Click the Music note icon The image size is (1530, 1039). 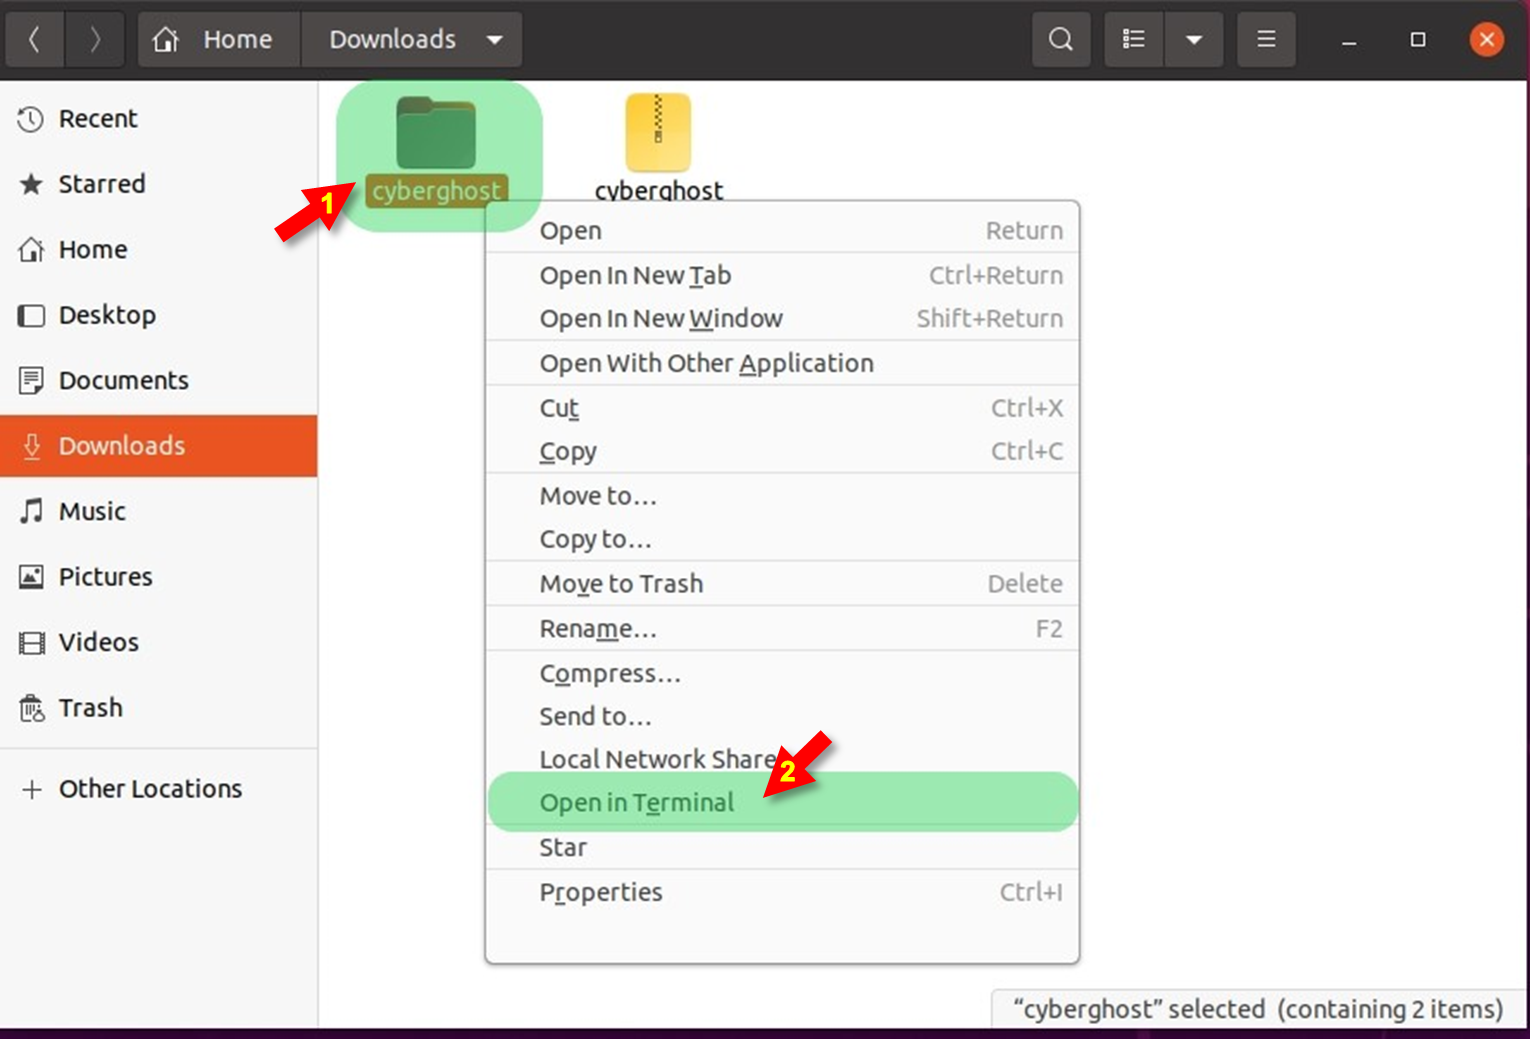pos(32,512)
